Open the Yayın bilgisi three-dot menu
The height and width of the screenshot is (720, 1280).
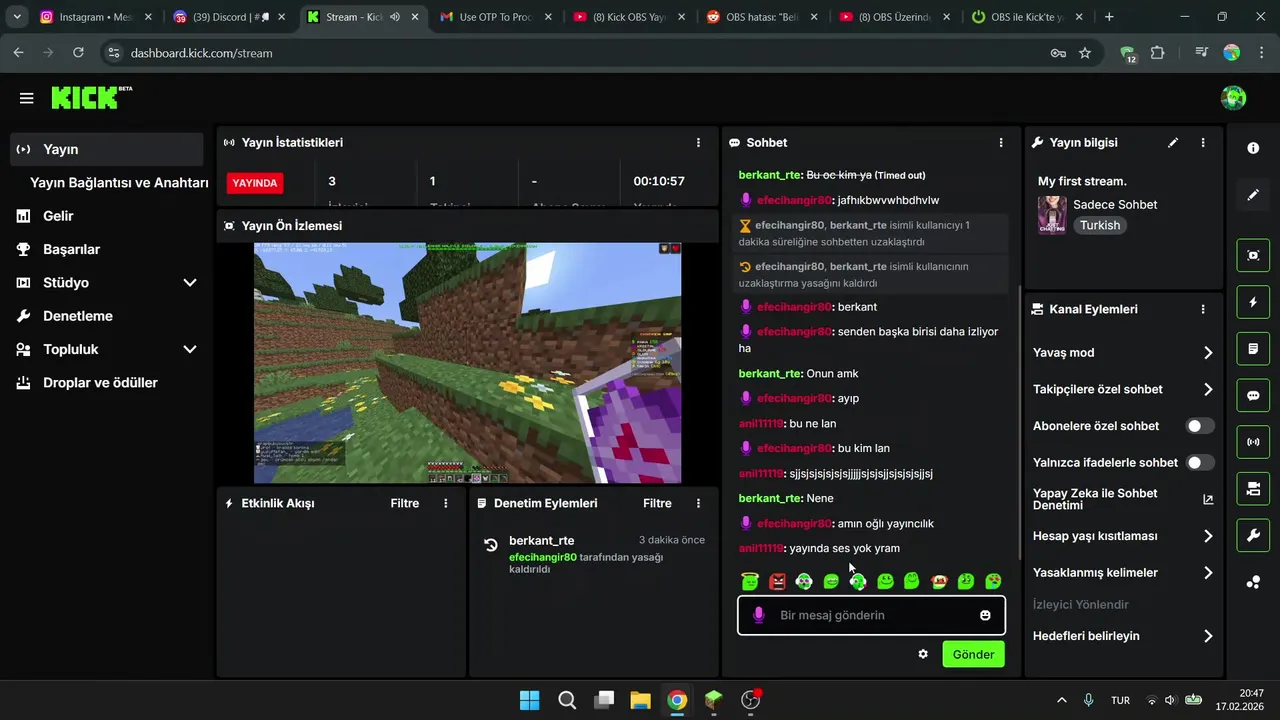click(x=1203, y=143)
